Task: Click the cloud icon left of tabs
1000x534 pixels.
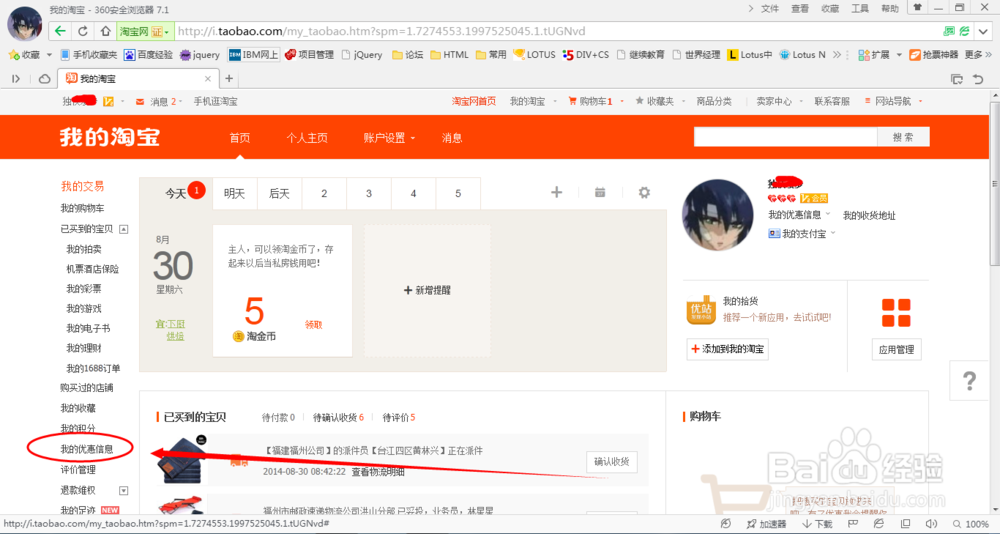Action: click(45, 78)
